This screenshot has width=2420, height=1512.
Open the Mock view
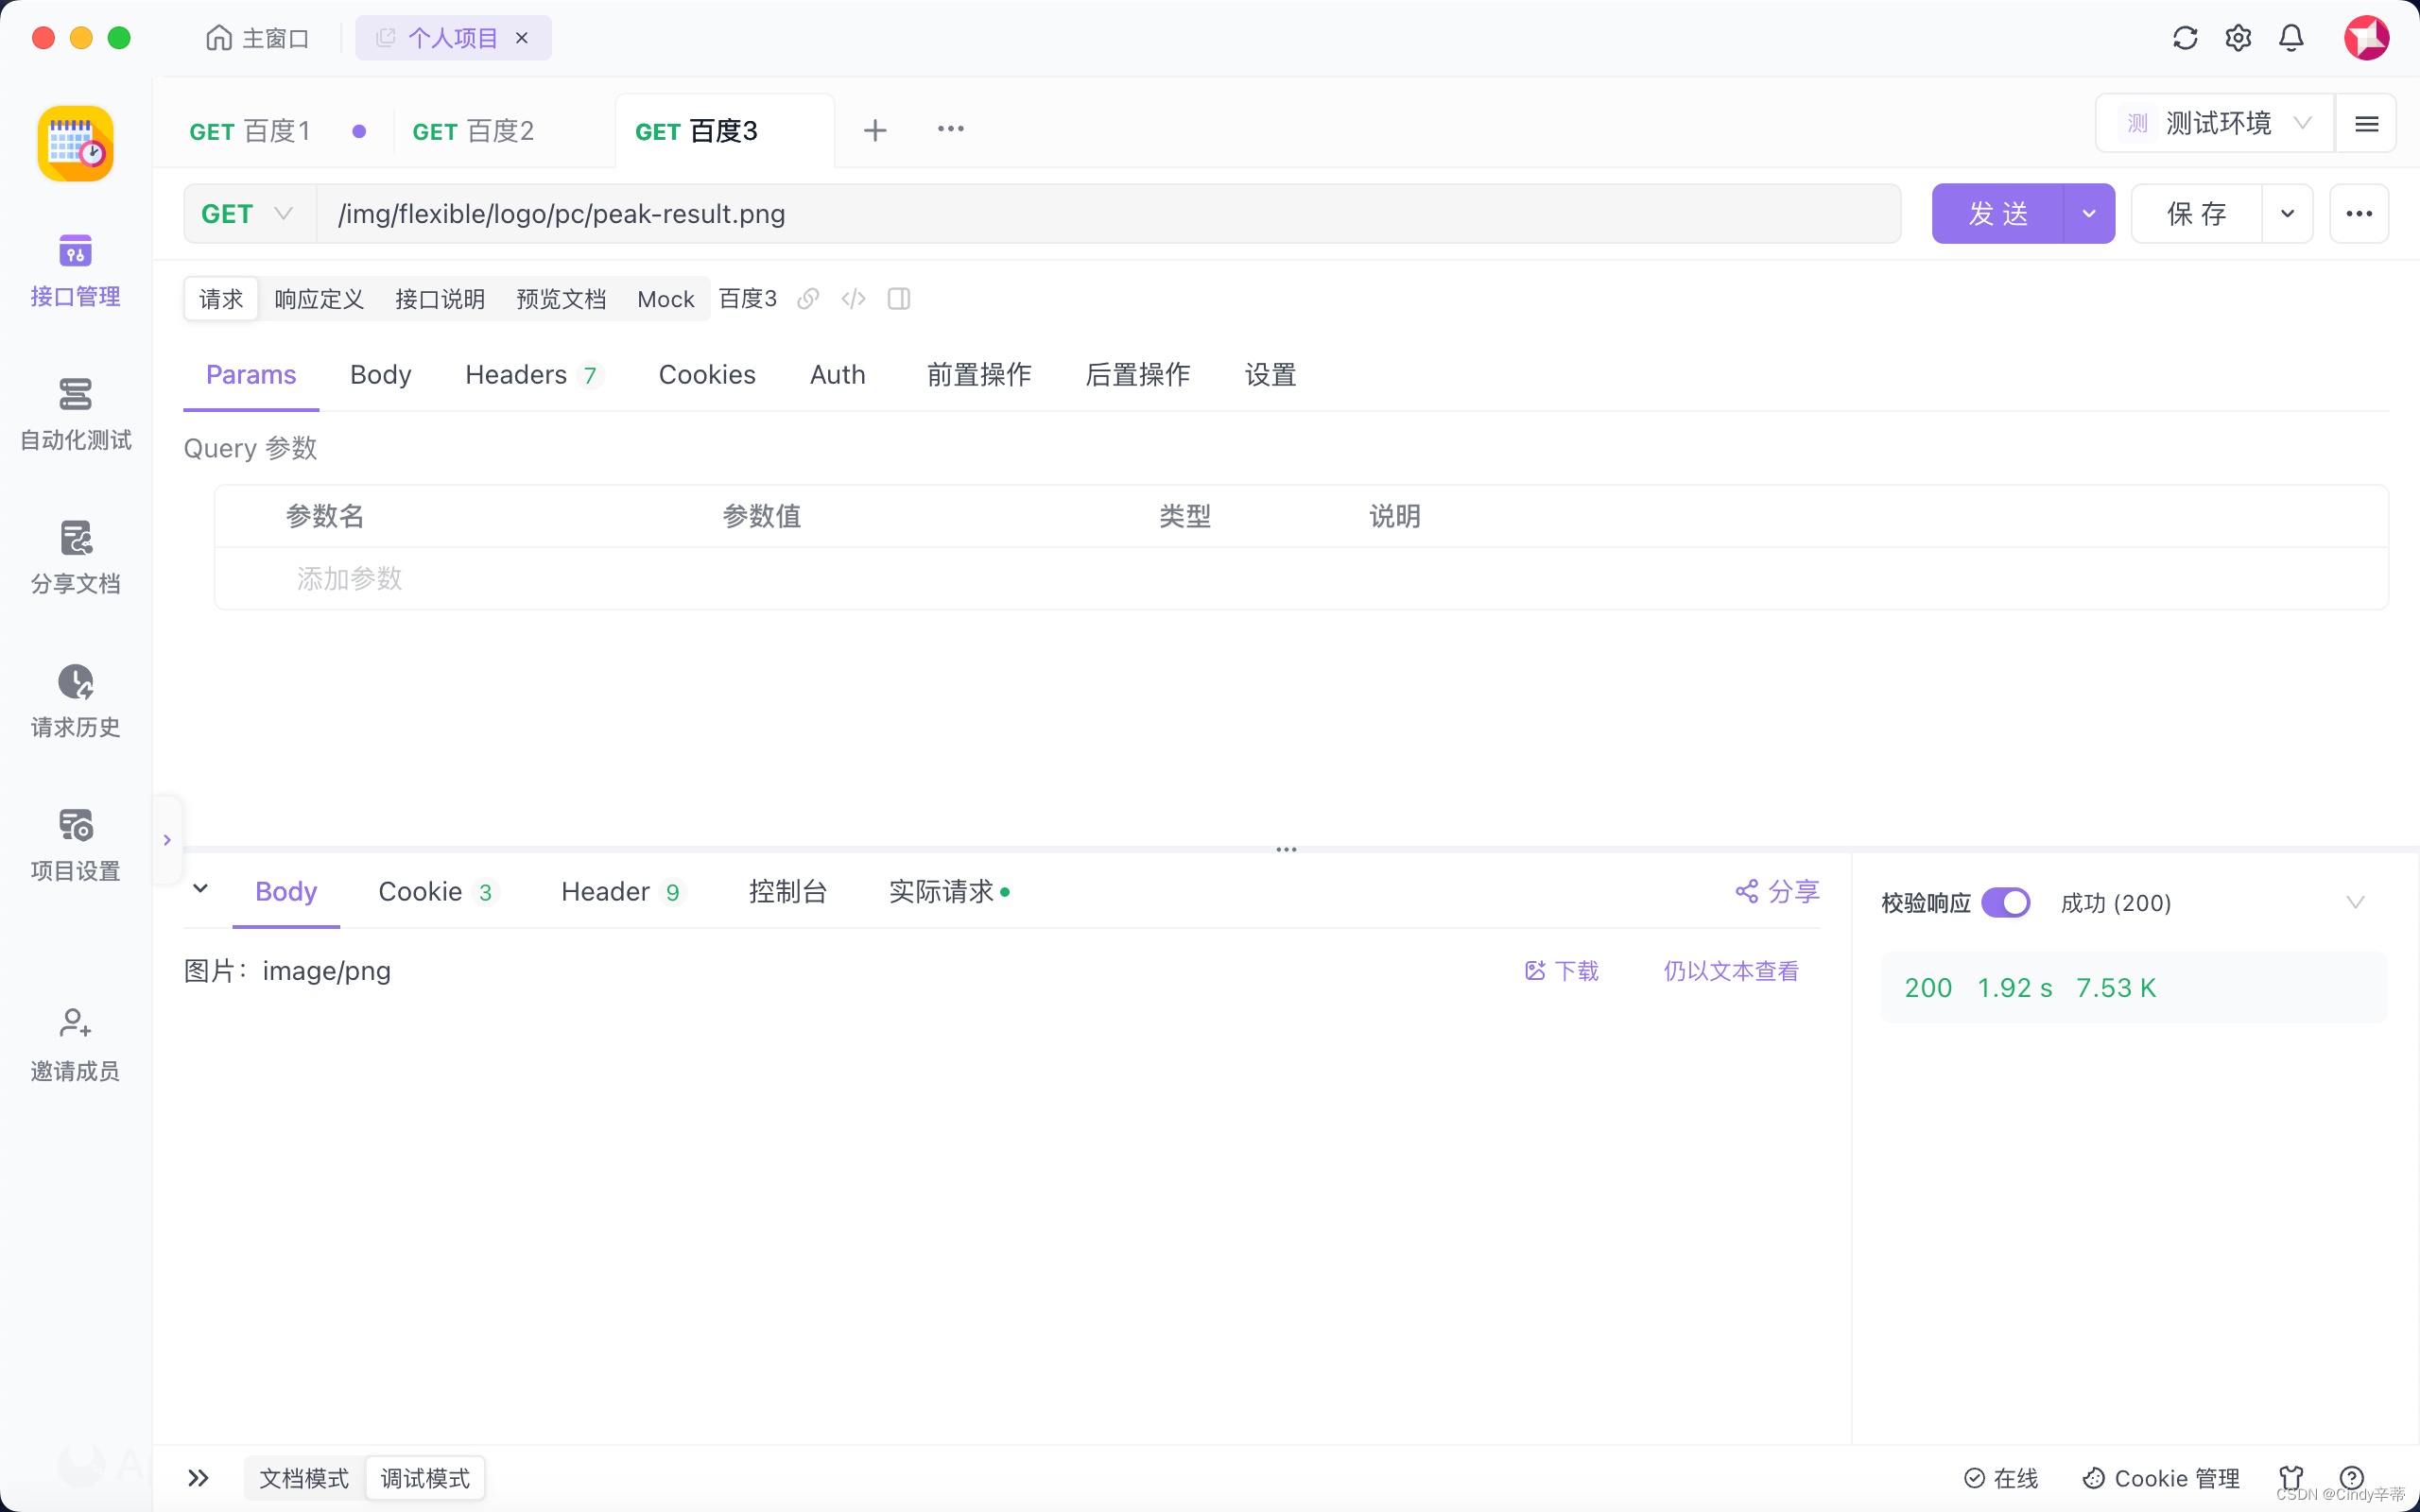(x=666, y=299)
